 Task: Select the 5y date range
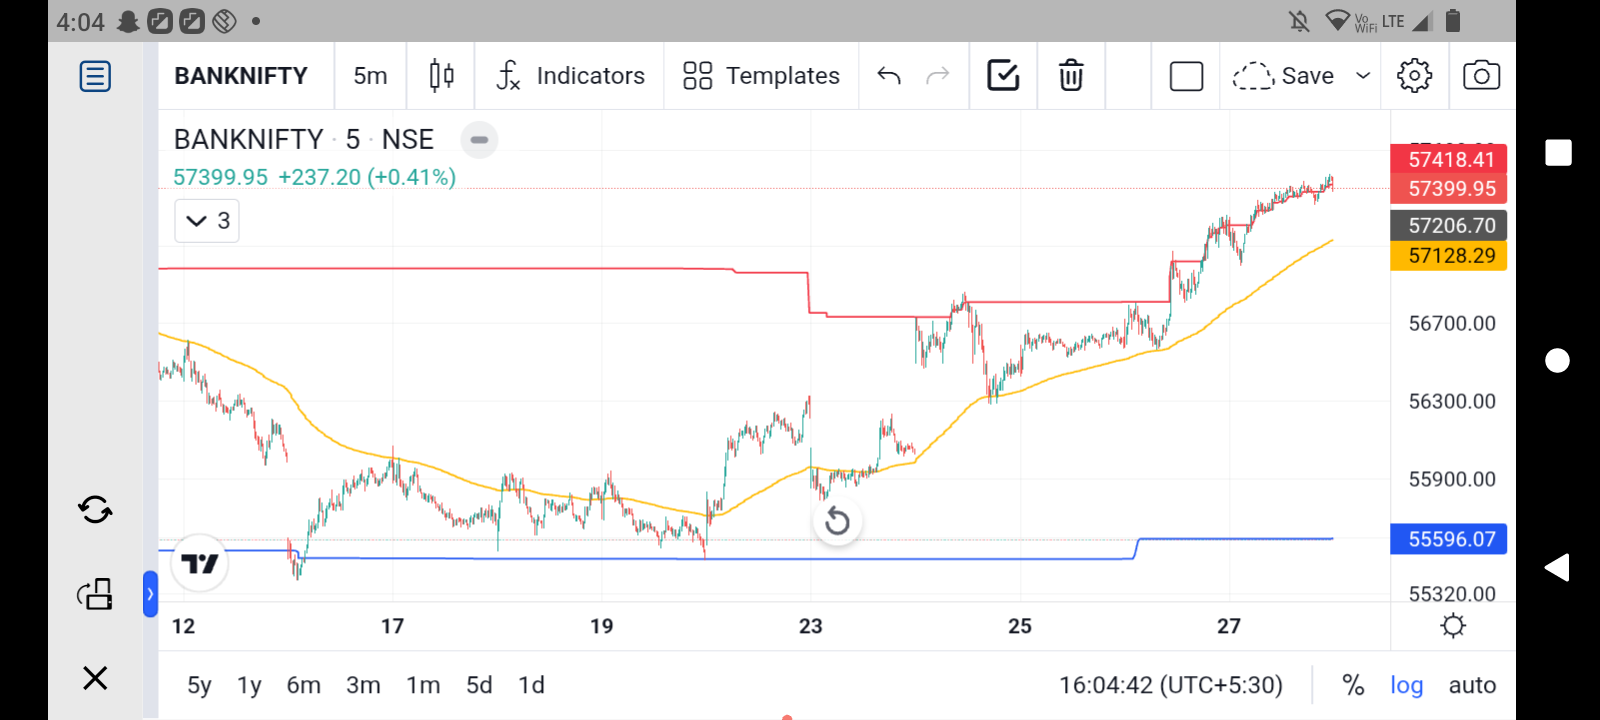point(199,685)
